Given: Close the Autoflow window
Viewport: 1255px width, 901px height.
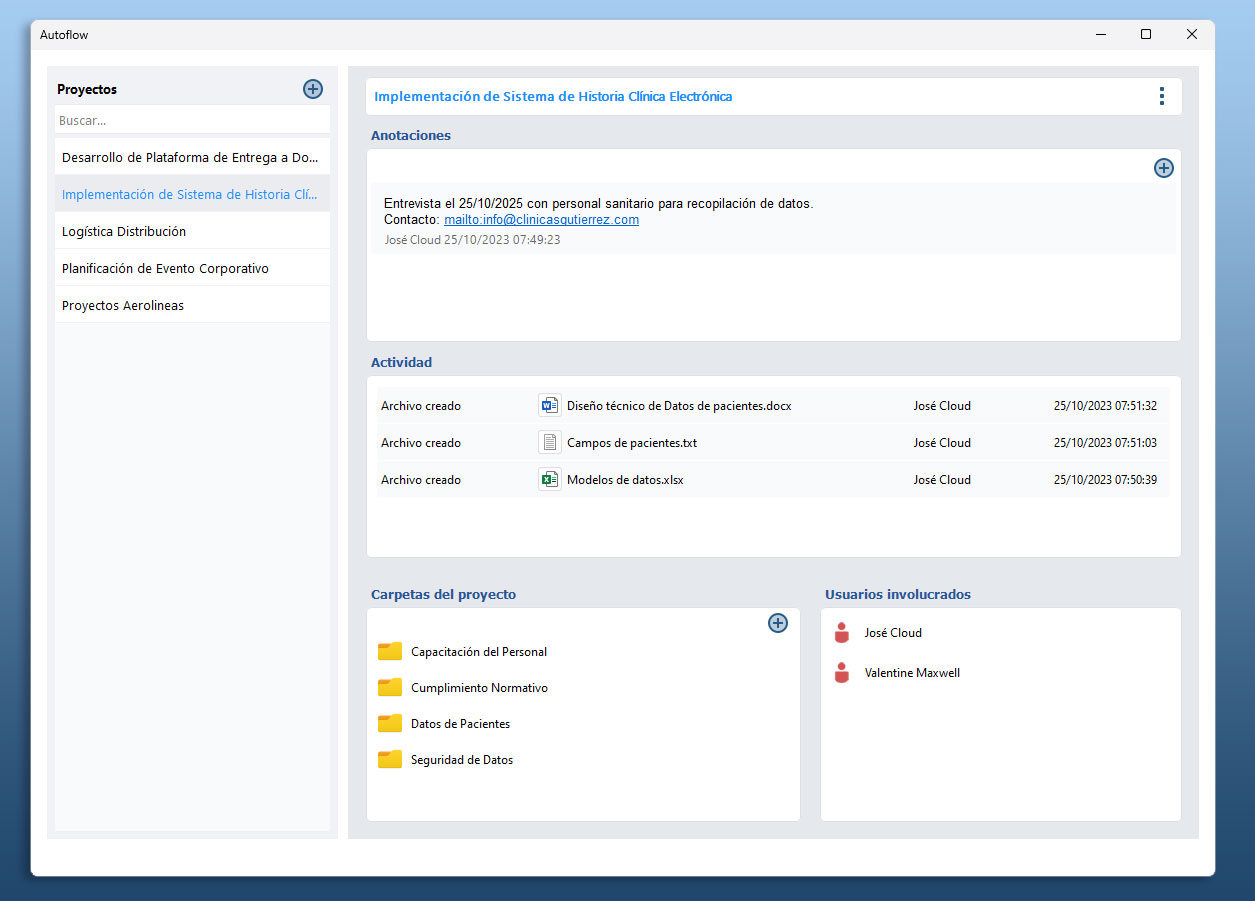Looking at the screenshot, I should (1192, 34).
